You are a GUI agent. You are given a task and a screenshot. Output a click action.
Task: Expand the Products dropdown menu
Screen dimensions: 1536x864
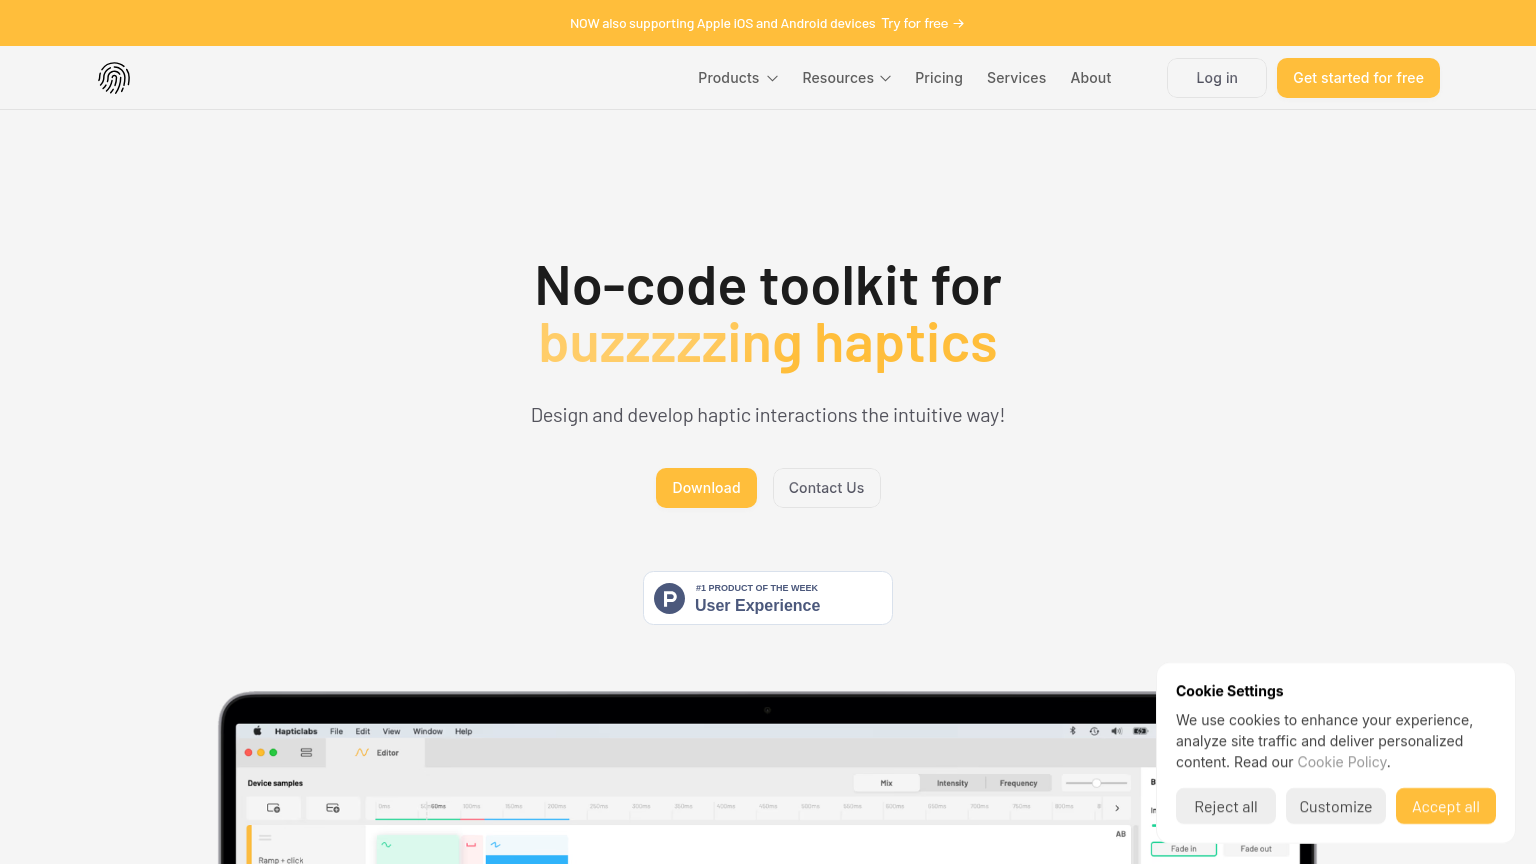tap(738, 78)
